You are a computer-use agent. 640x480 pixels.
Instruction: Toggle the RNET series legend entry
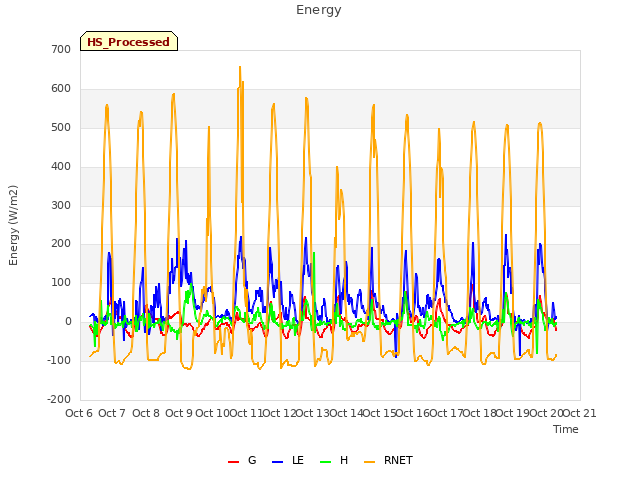click(388, 461)
